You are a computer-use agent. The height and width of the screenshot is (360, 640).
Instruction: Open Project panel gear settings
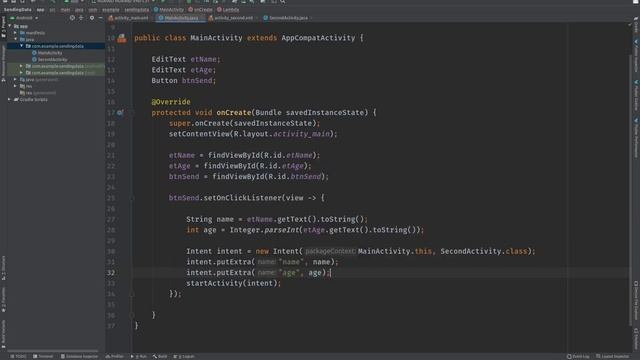(x=92, y=18)
